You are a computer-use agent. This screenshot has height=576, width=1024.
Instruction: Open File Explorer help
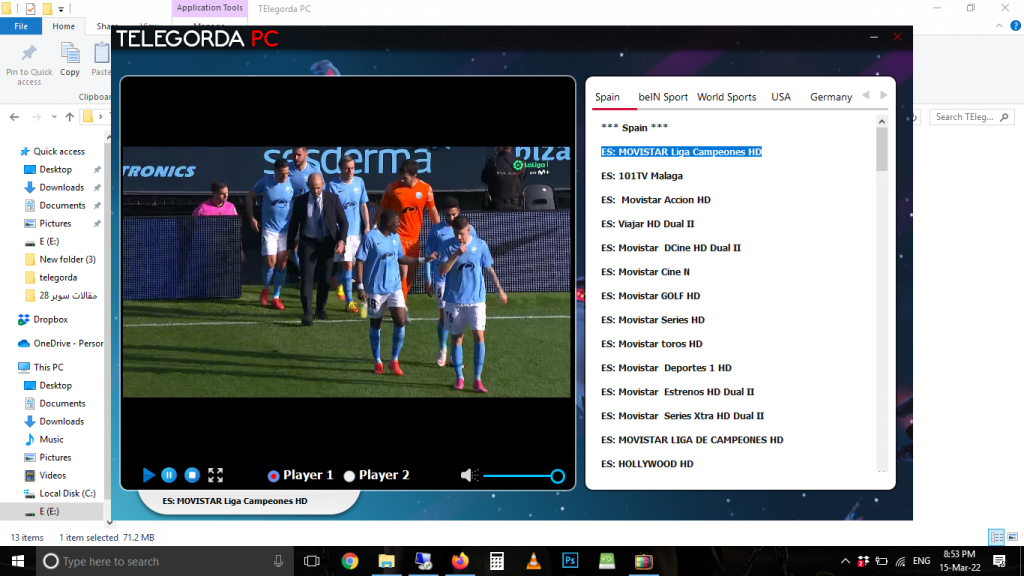point(1016,26)
